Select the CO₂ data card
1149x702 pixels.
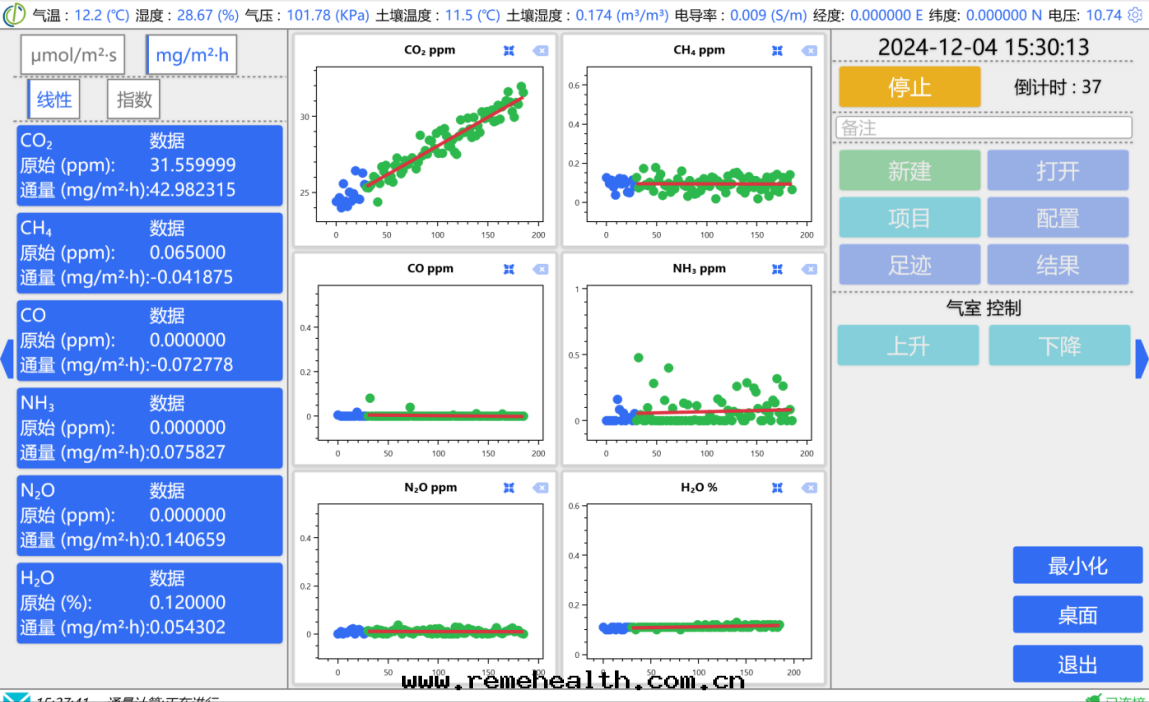150,166
